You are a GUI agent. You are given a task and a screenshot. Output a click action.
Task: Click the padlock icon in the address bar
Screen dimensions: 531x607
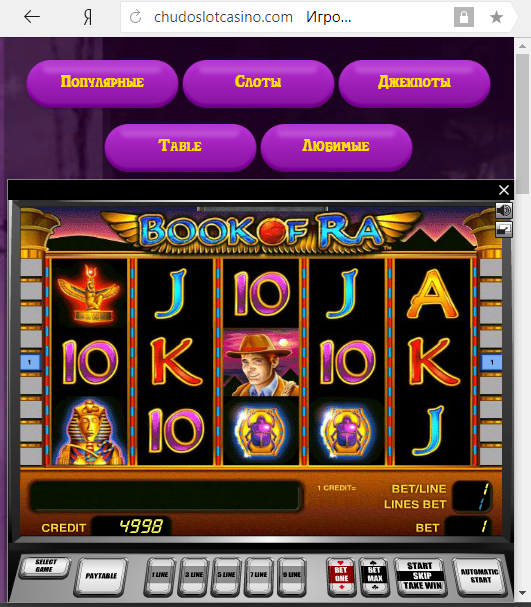[x=464, y=17]
